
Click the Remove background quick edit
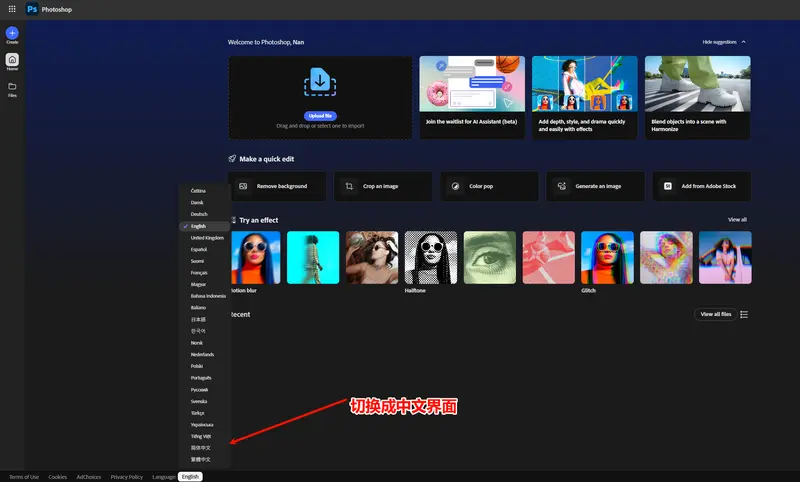(277, 186)
